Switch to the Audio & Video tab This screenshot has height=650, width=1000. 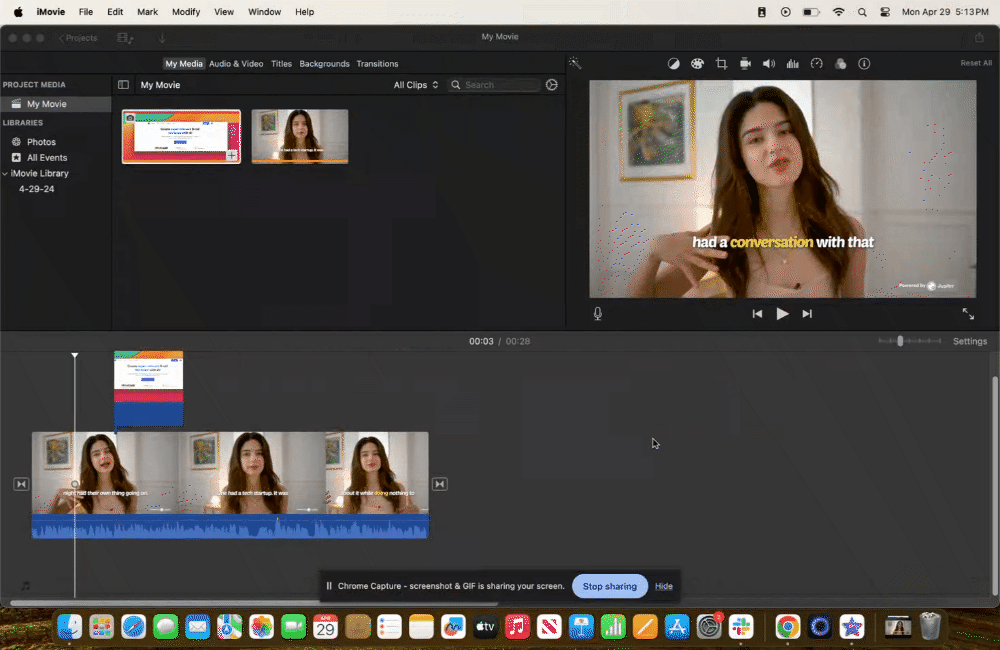tap(236, 64)
